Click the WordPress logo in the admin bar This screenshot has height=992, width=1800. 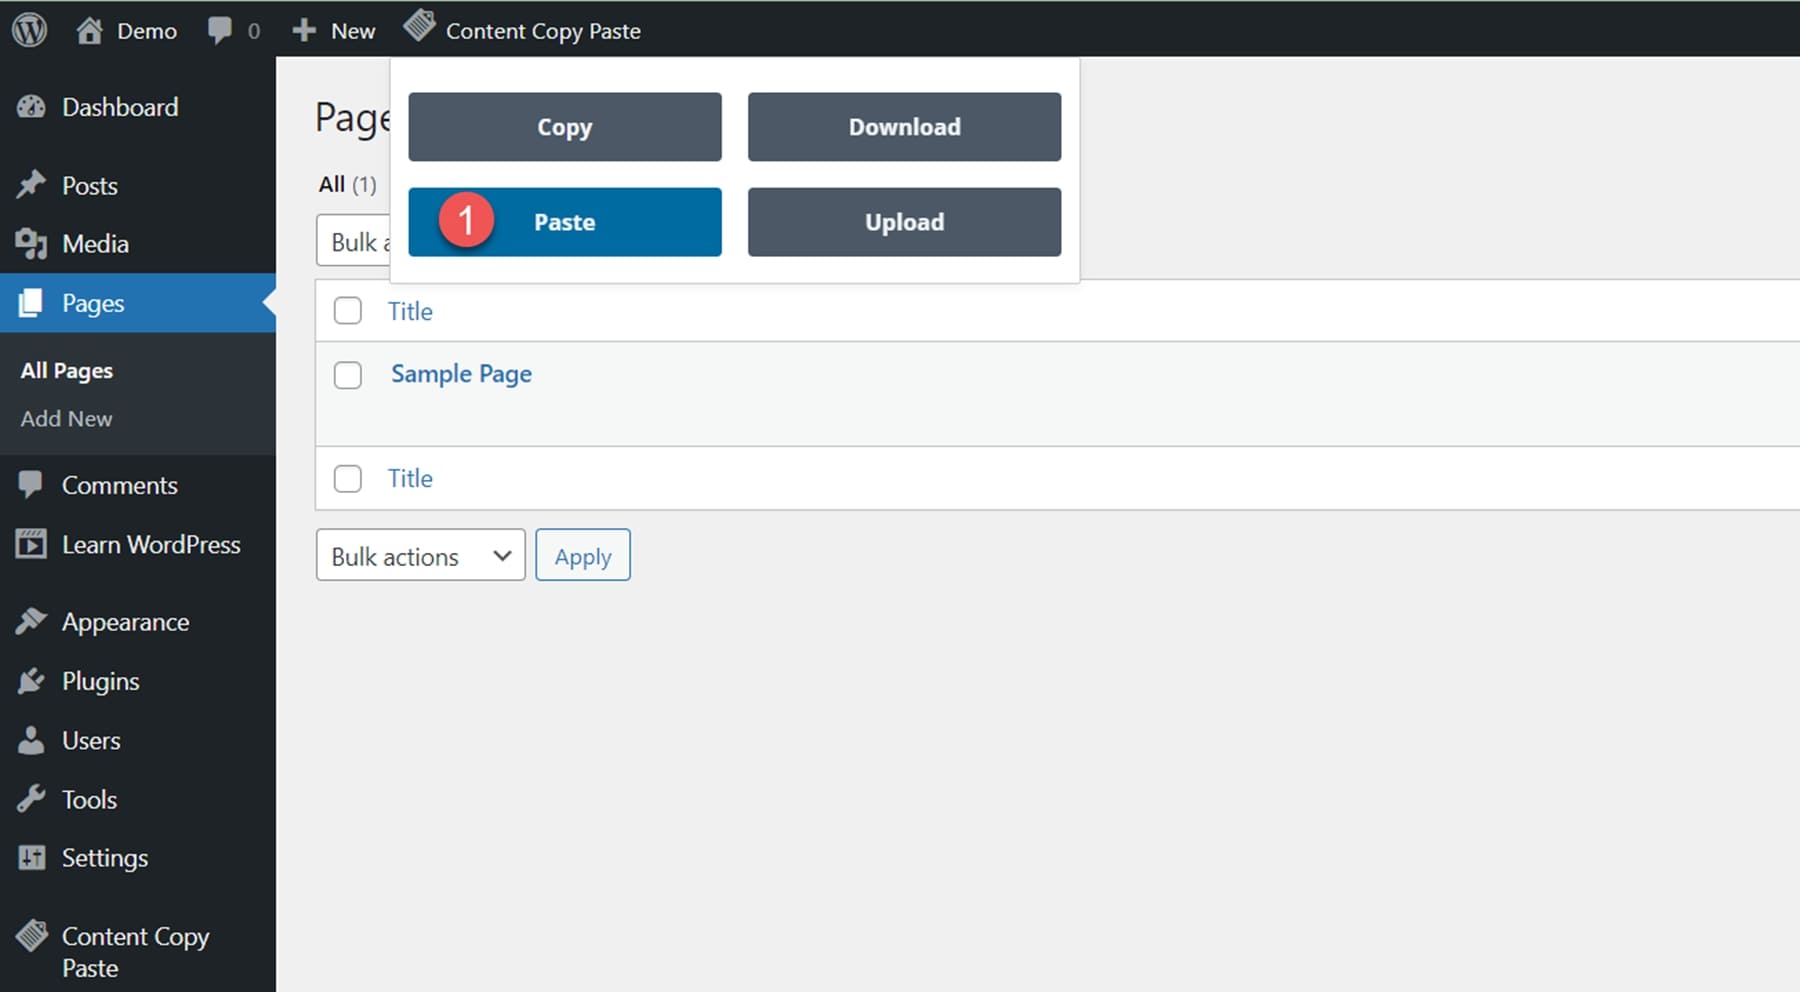(x=29, y=27)
